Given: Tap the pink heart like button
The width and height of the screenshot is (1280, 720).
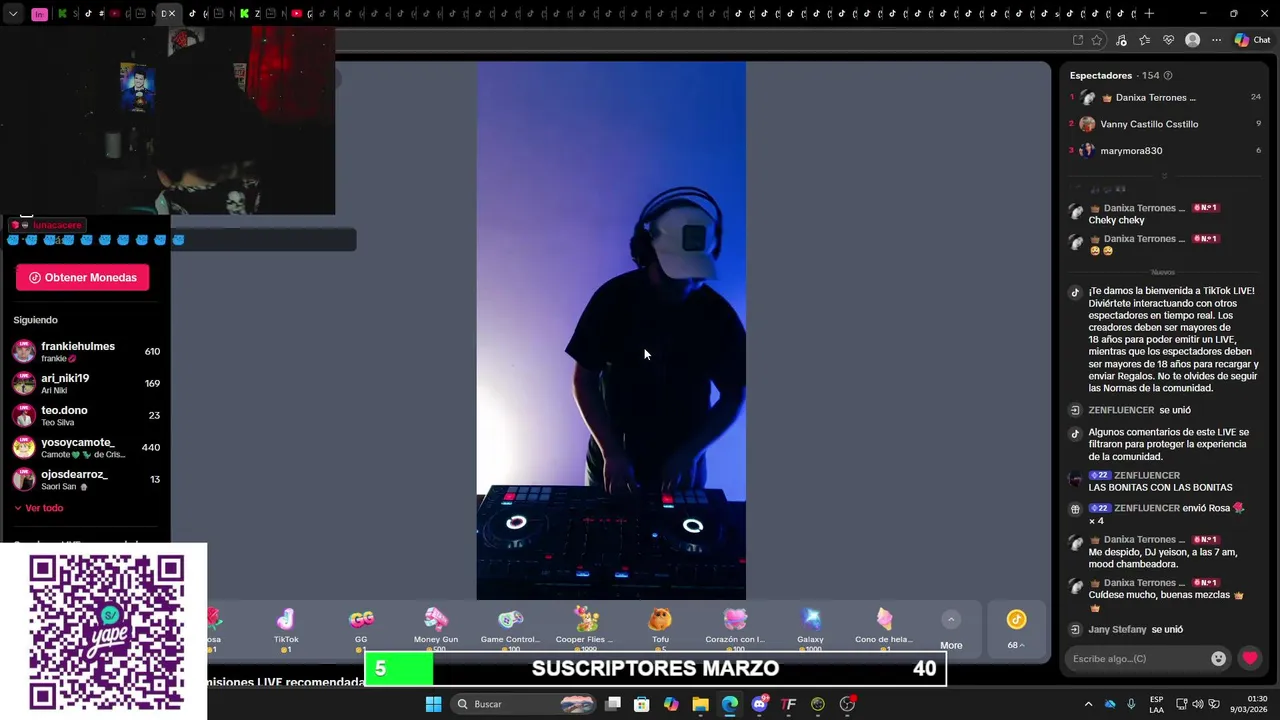Looking at the screenshot, I should (1249, 658).
